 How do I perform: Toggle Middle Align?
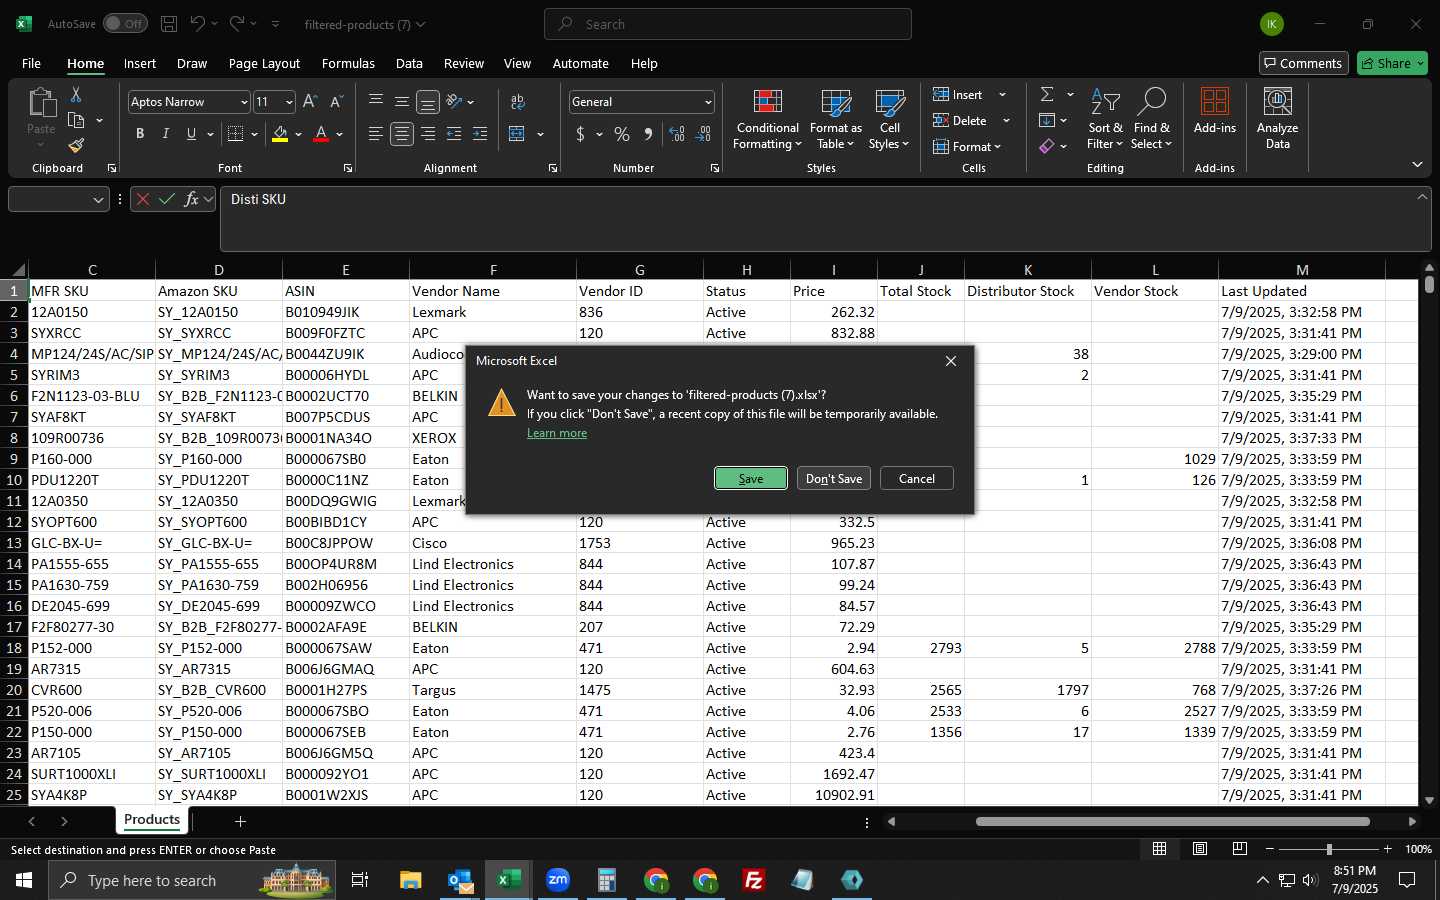coord(402,102)
